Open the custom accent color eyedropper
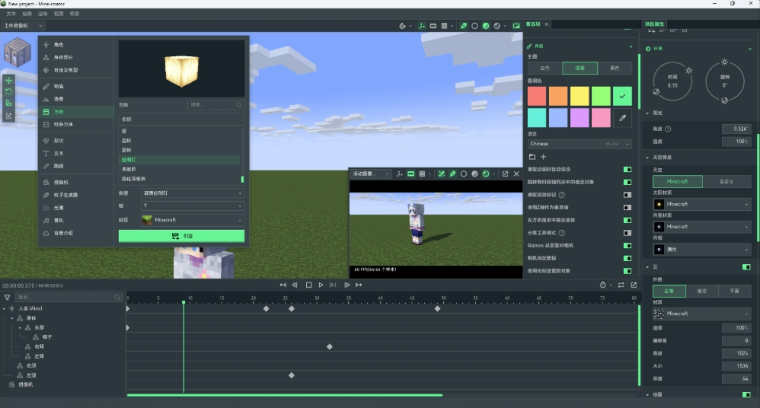The width and height of the screenshot is (760, 408). (622, 118)
